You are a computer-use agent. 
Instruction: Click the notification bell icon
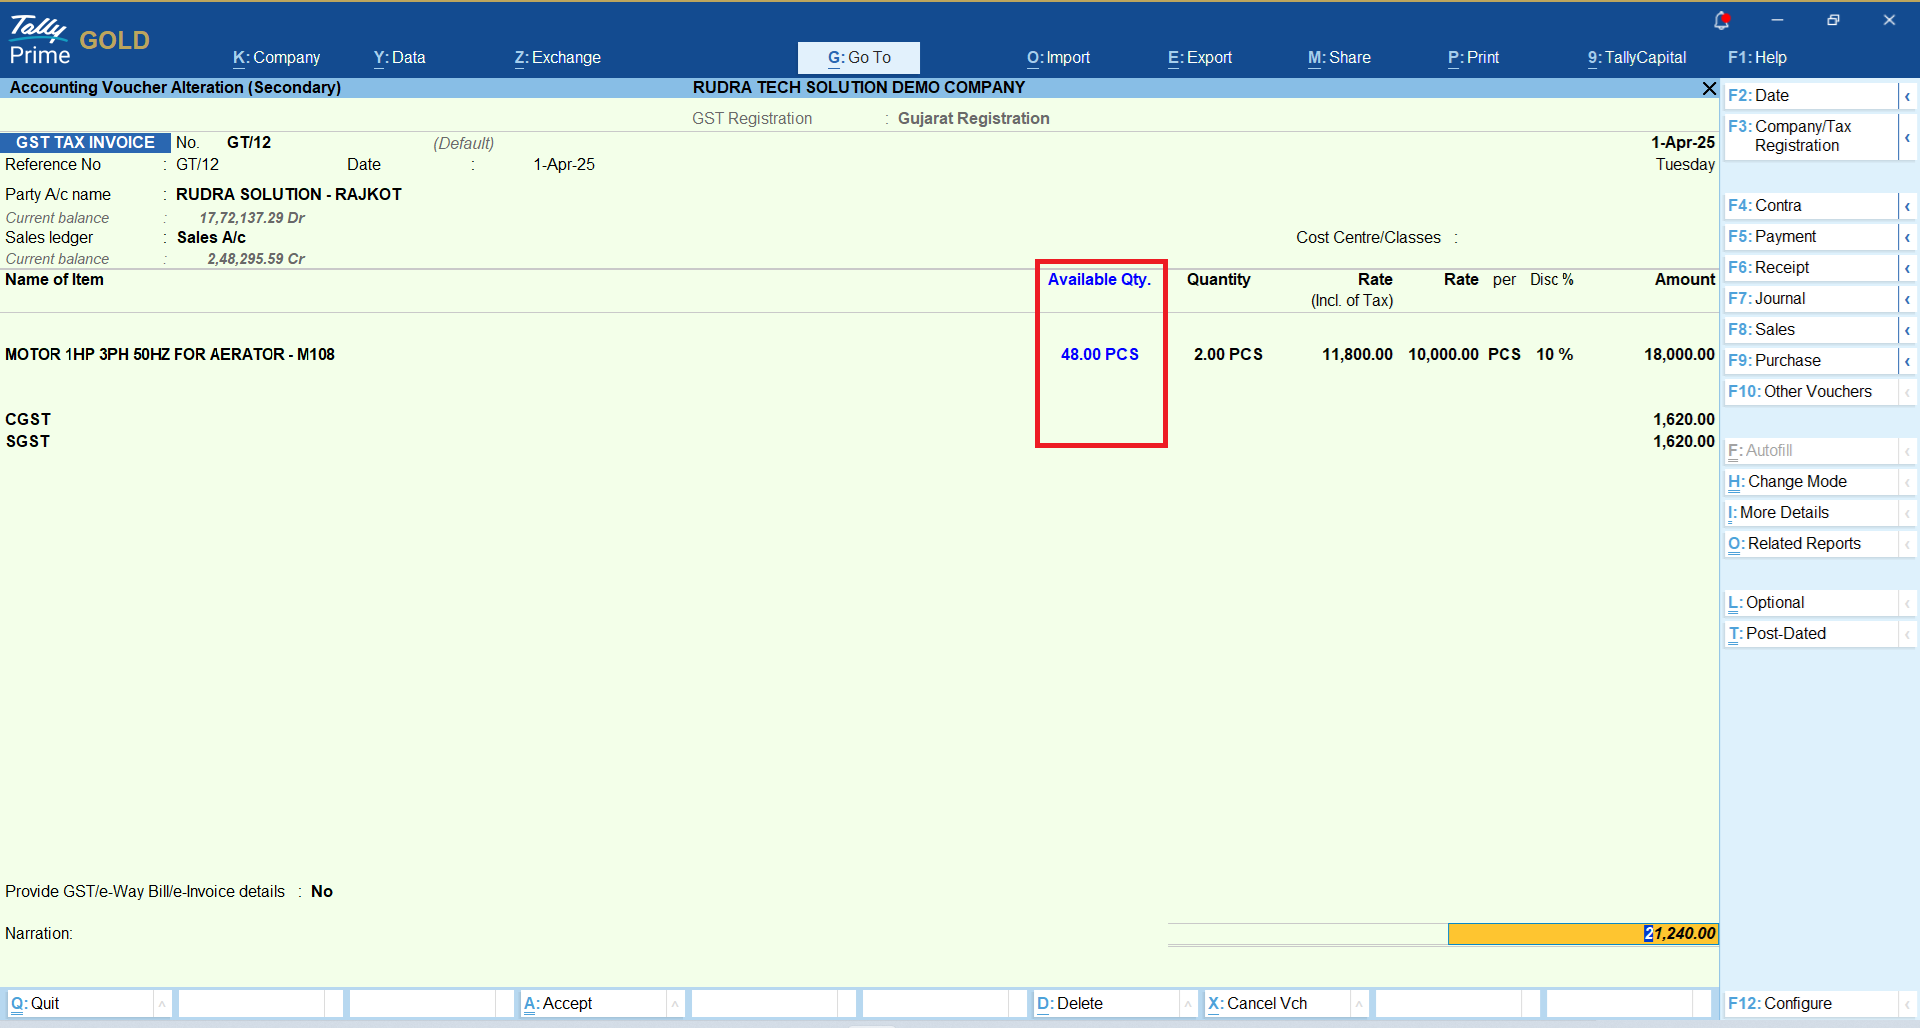(1721, 20)
